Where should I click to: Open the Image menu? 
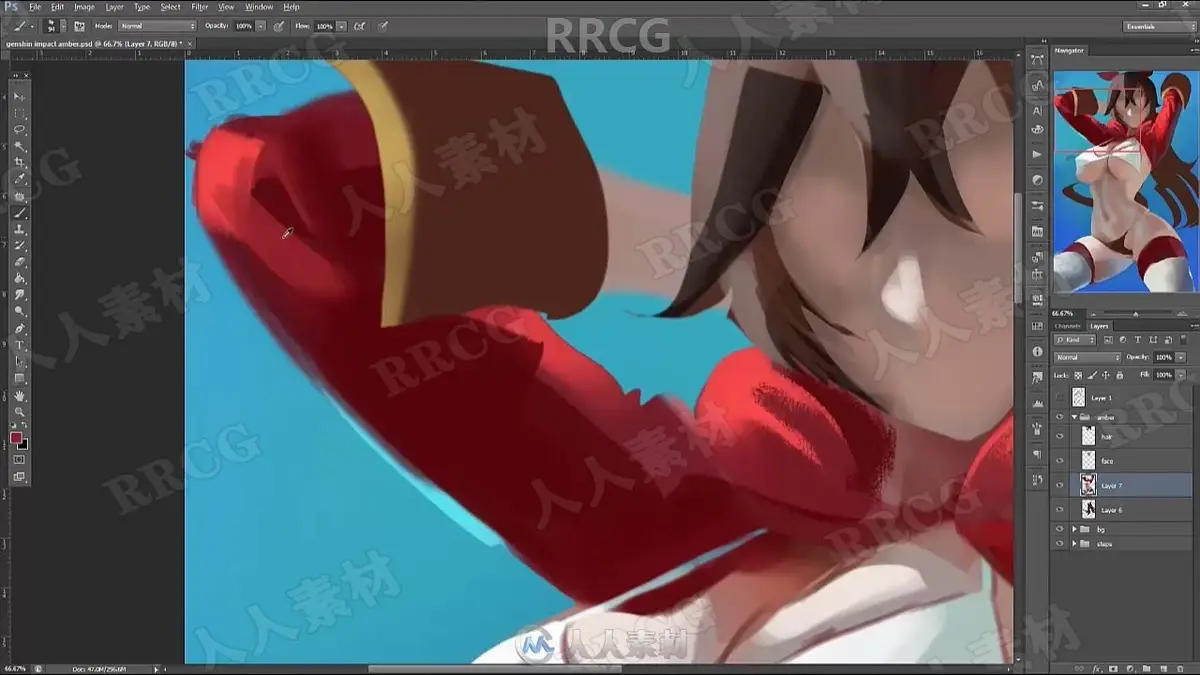click(x=85, y=7)
